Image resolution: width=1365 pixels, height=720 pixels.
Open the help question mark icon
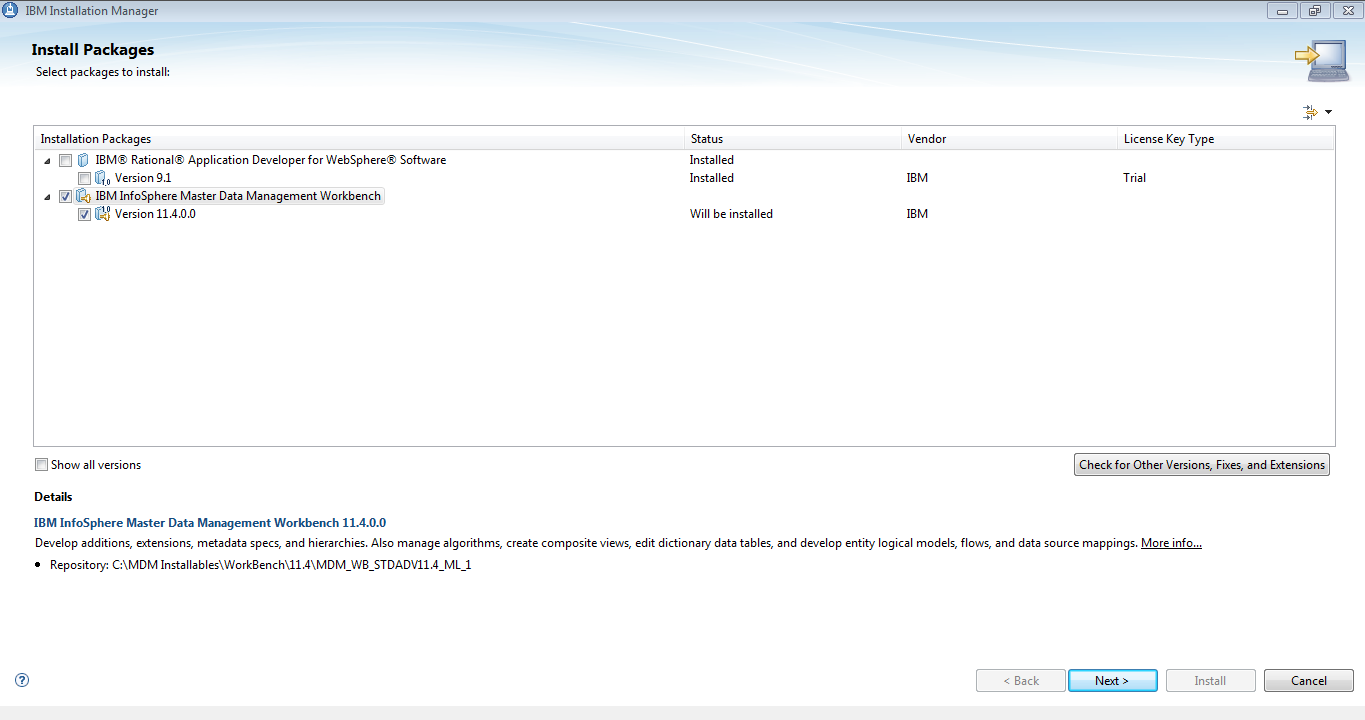[22, 680]
